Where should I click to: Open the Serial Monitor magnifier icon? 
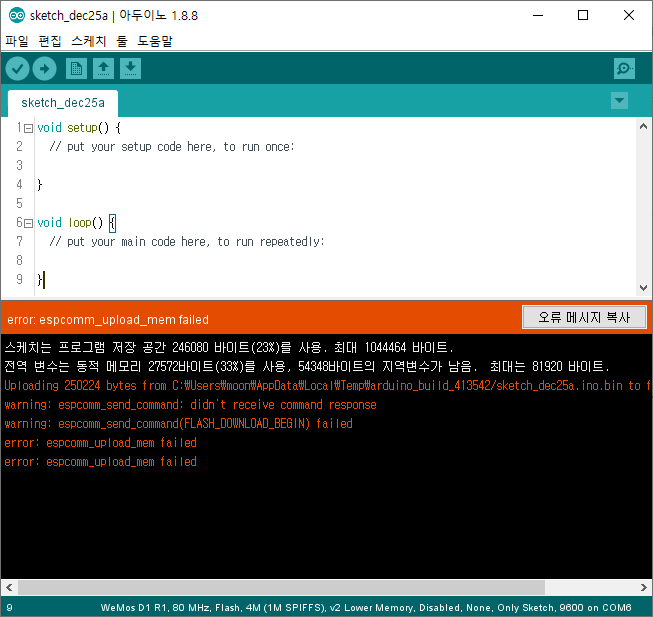click(624, 69)
